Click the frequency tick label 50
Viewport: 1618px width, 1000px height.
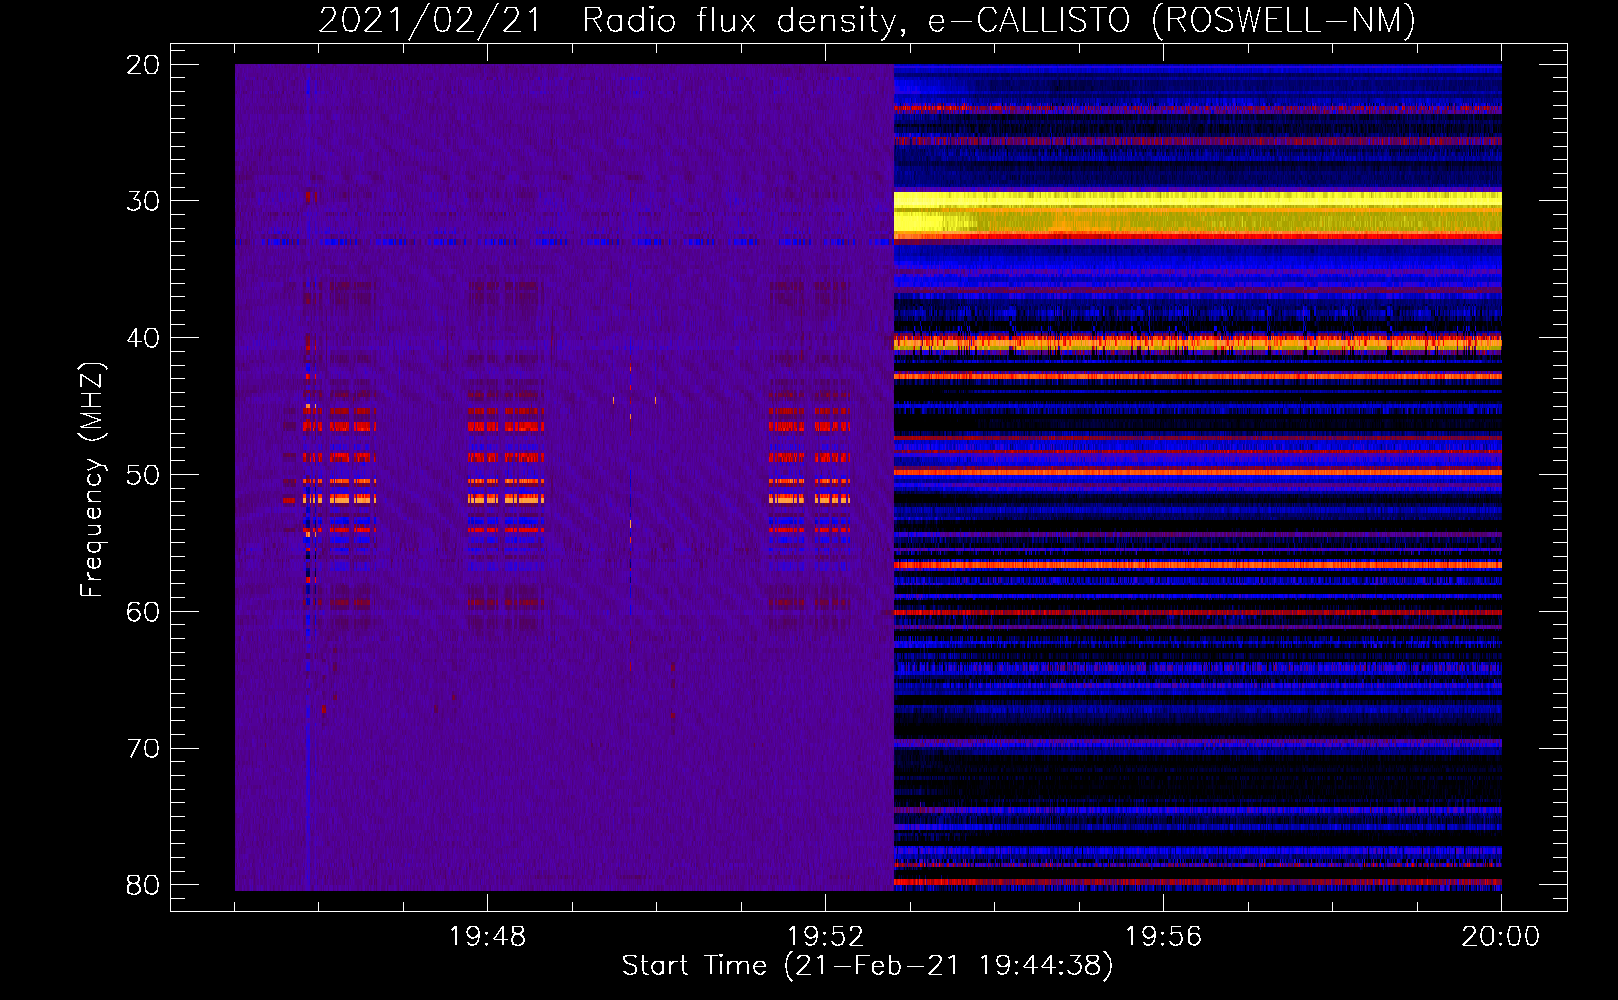[x=143, y=475]
